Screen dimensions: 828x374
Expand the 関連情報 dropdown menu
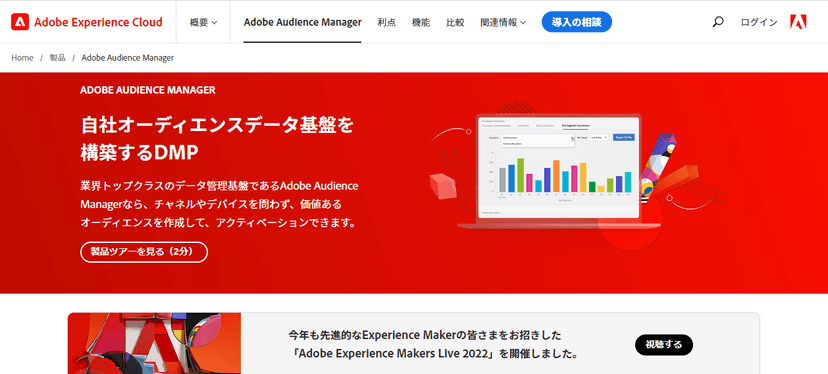pyautogui.click(x=503, y=22)
